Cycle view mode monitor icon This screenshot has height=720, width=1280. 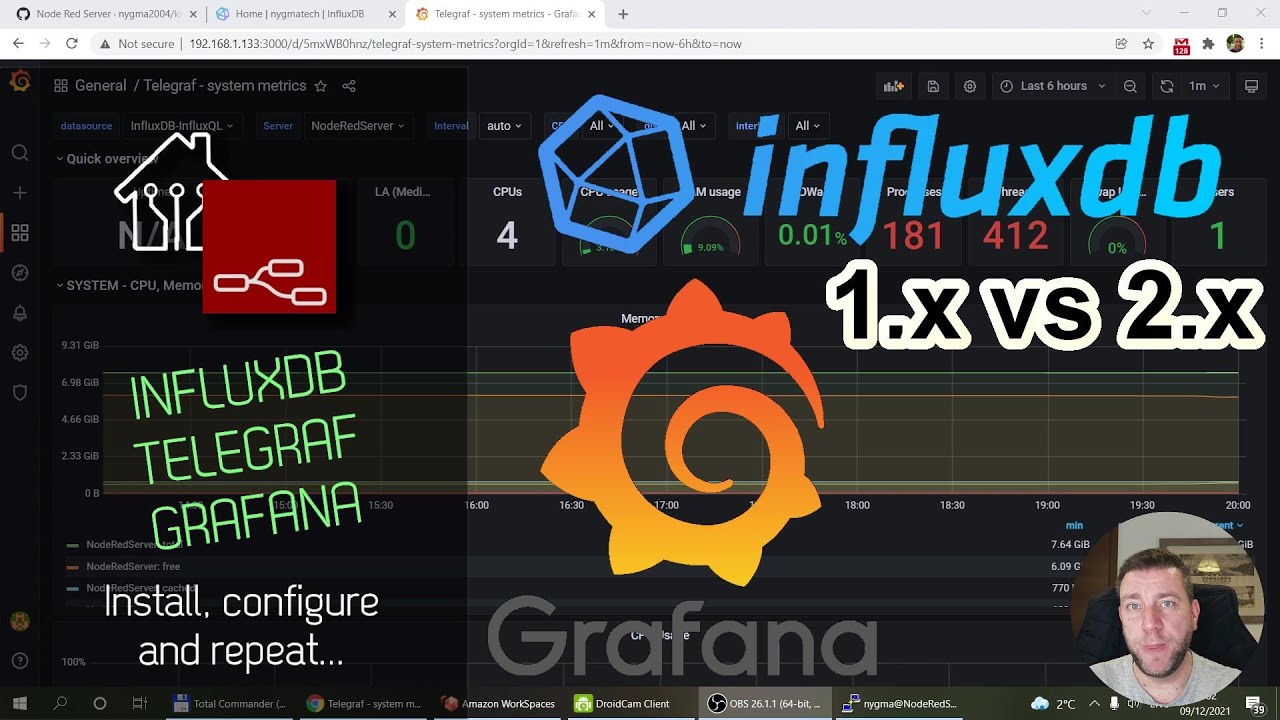coord(1251,86)
